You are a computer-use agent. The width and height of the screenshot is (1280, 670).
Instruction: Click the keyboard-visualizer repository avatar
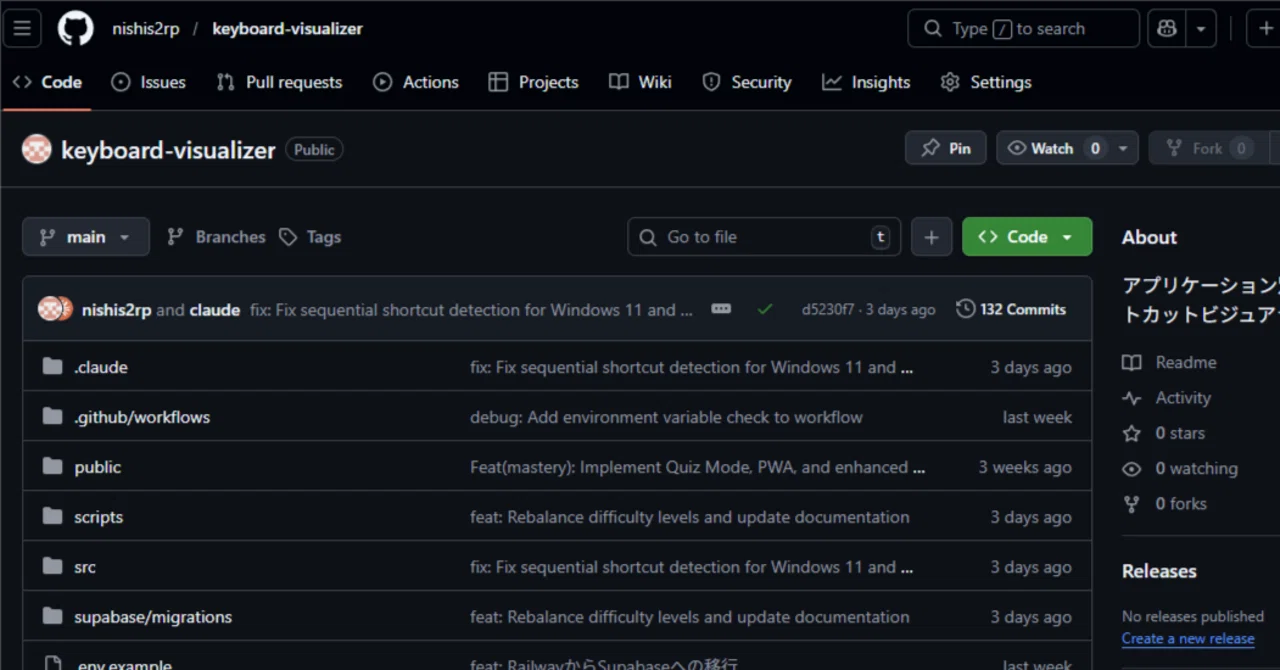click(37, 149)
